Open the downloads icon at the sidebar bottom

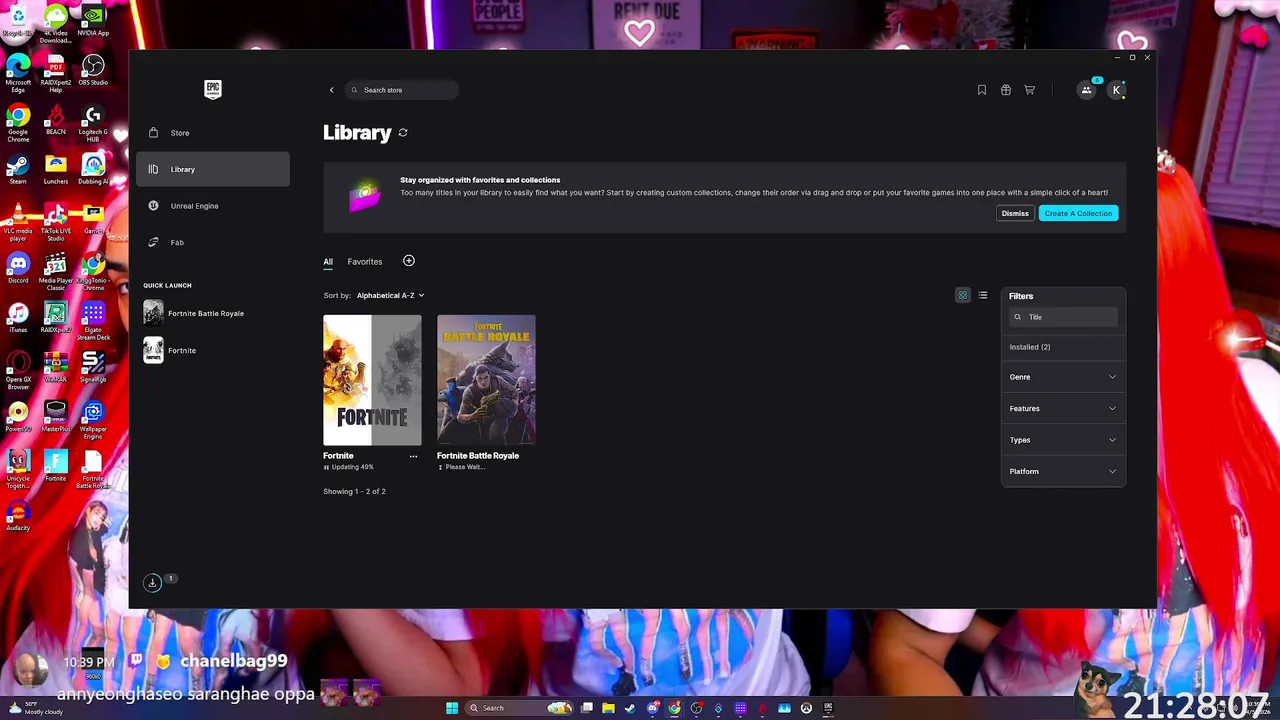pyautogui.click(x=153, y=582)
